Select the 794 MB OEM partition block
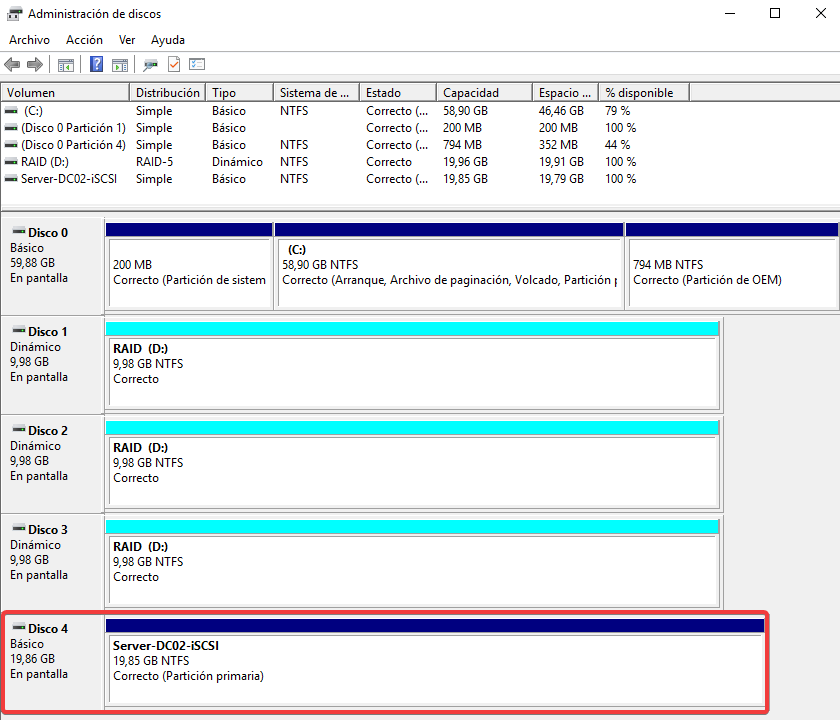 [x=730, y=265]
